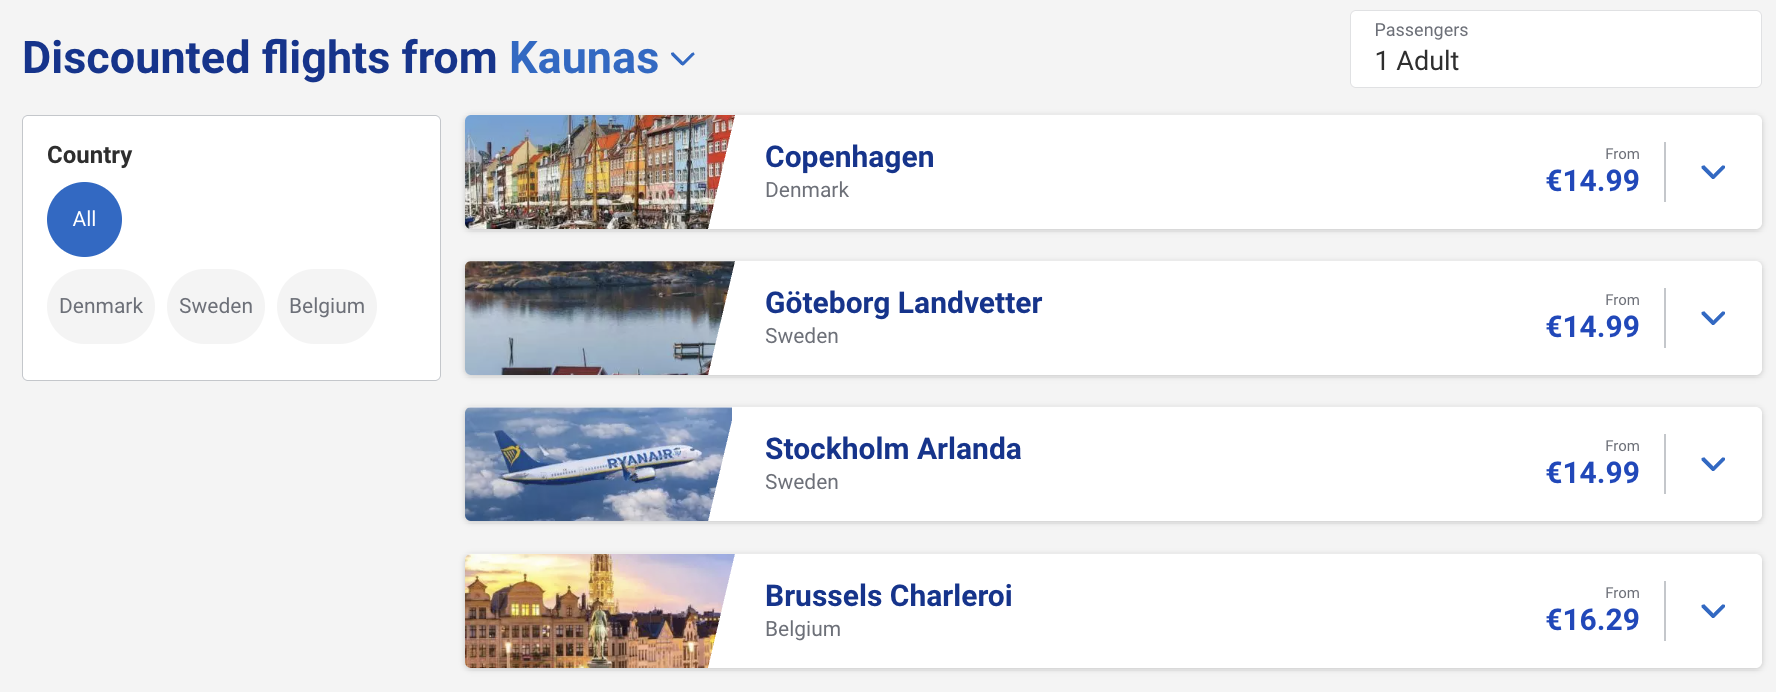Viewport: 1776px width, 692px height.
Task: Click the €14.99 Copenhagen price
Action: pyautogui.click(x=1592, y=181)
